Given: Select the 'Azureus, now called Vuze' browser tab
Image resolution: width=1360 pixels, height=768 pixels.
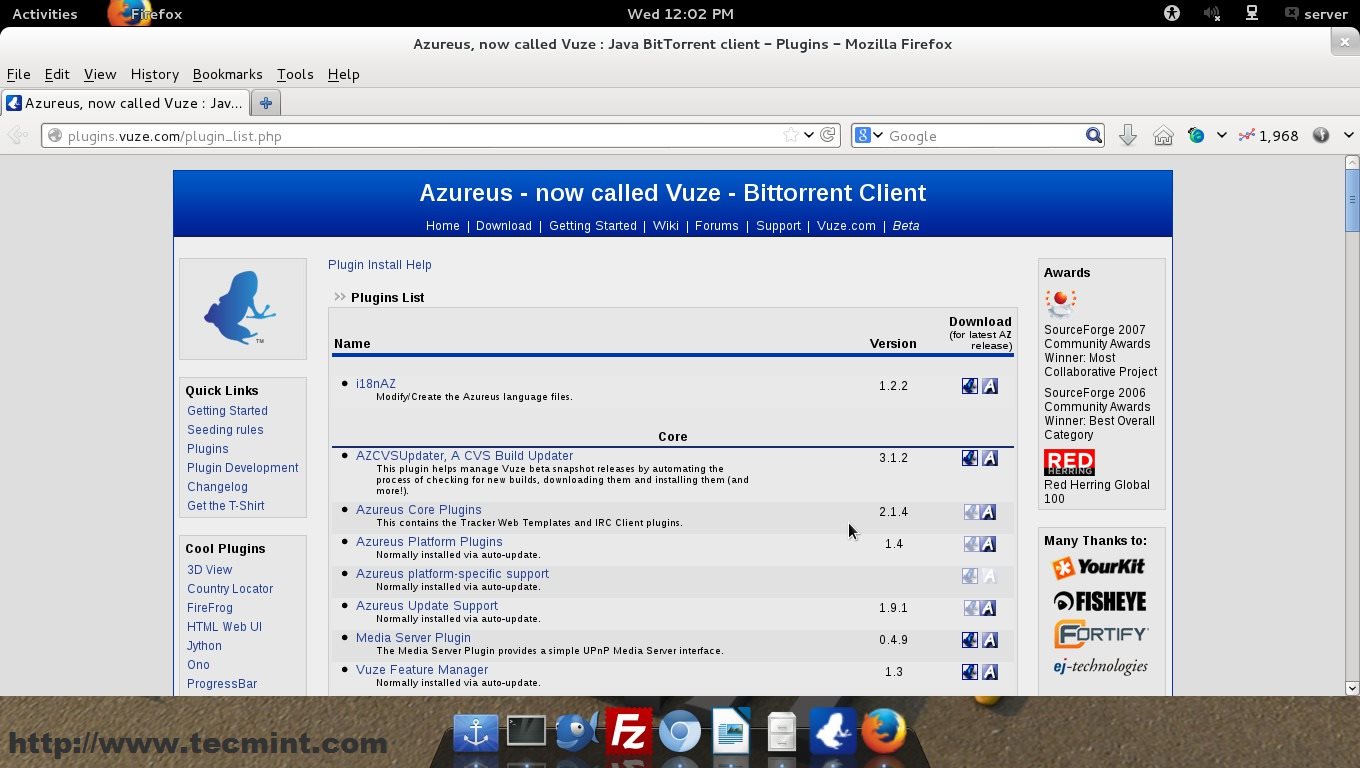Looking at the screenshot, I should [x=125, y=103].
